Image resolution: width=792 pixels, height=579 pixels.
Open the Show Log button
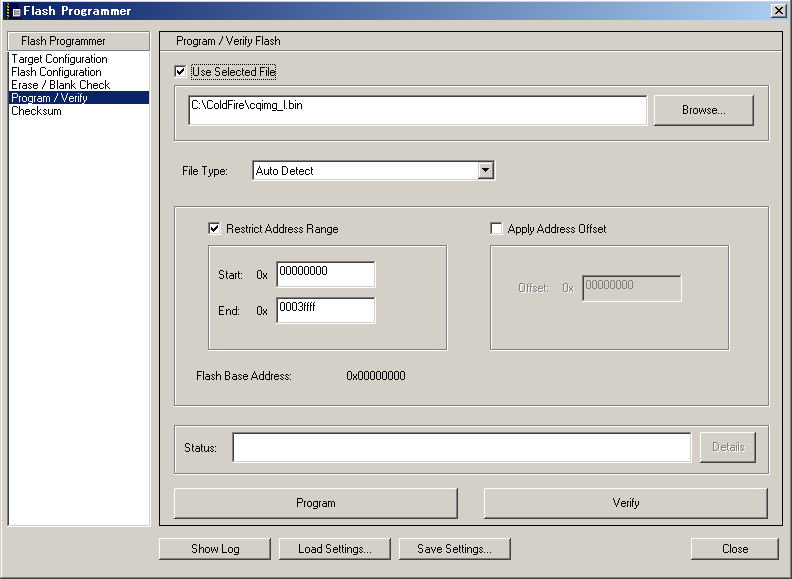pyautogui.click(x=215, y=549)
